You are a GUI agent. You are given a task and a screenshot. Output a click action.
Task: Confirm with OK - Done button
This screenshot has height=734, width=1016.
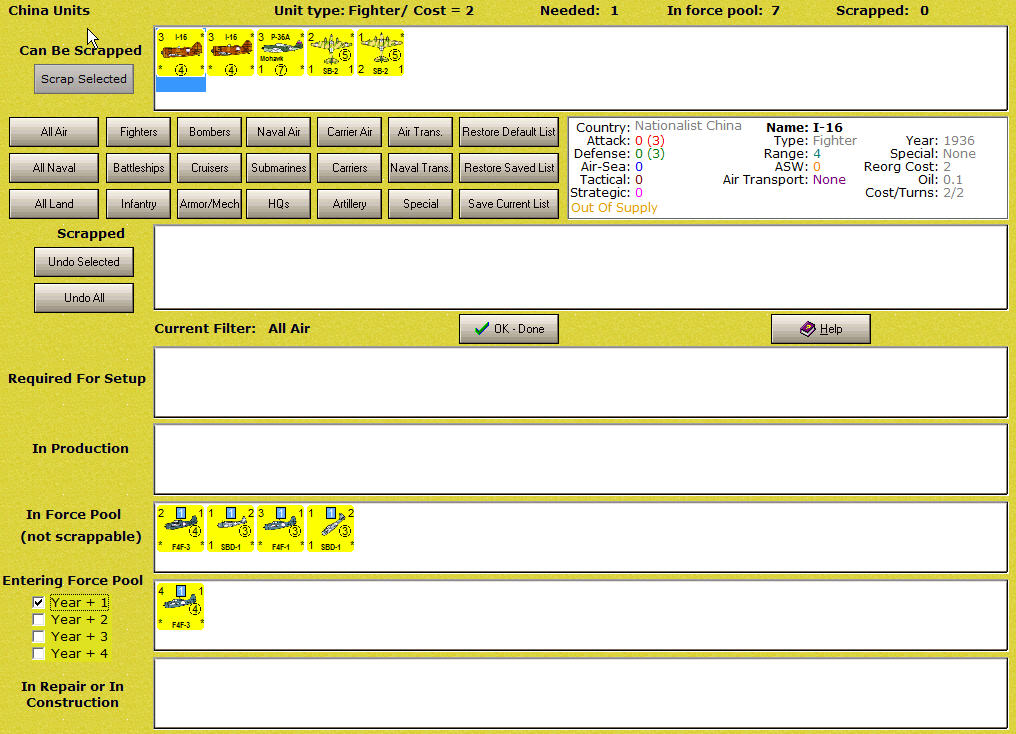point(509,329)
